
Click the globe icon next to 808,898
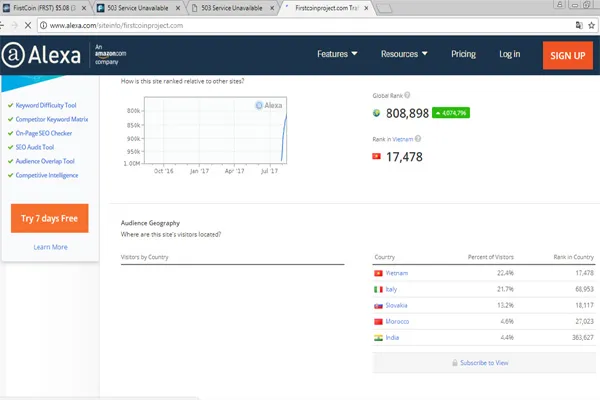pyautogui.click(x=377, y=113)
